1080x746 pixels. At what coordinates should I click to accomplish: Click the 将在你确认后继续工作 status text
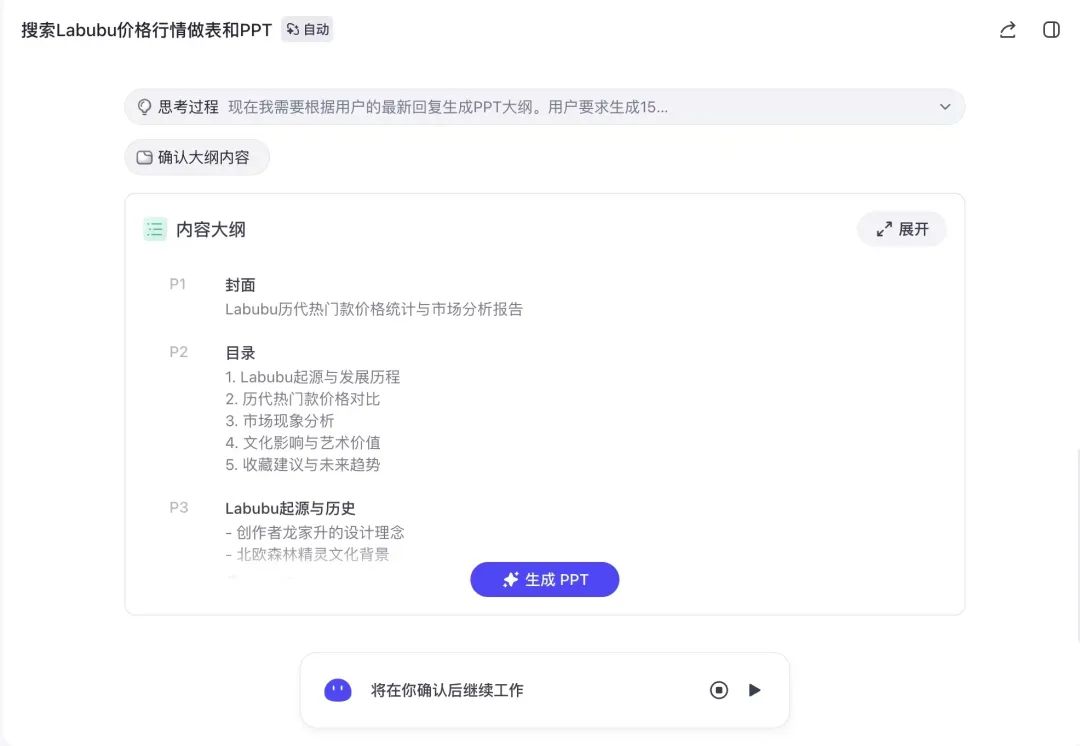point(447,690)
